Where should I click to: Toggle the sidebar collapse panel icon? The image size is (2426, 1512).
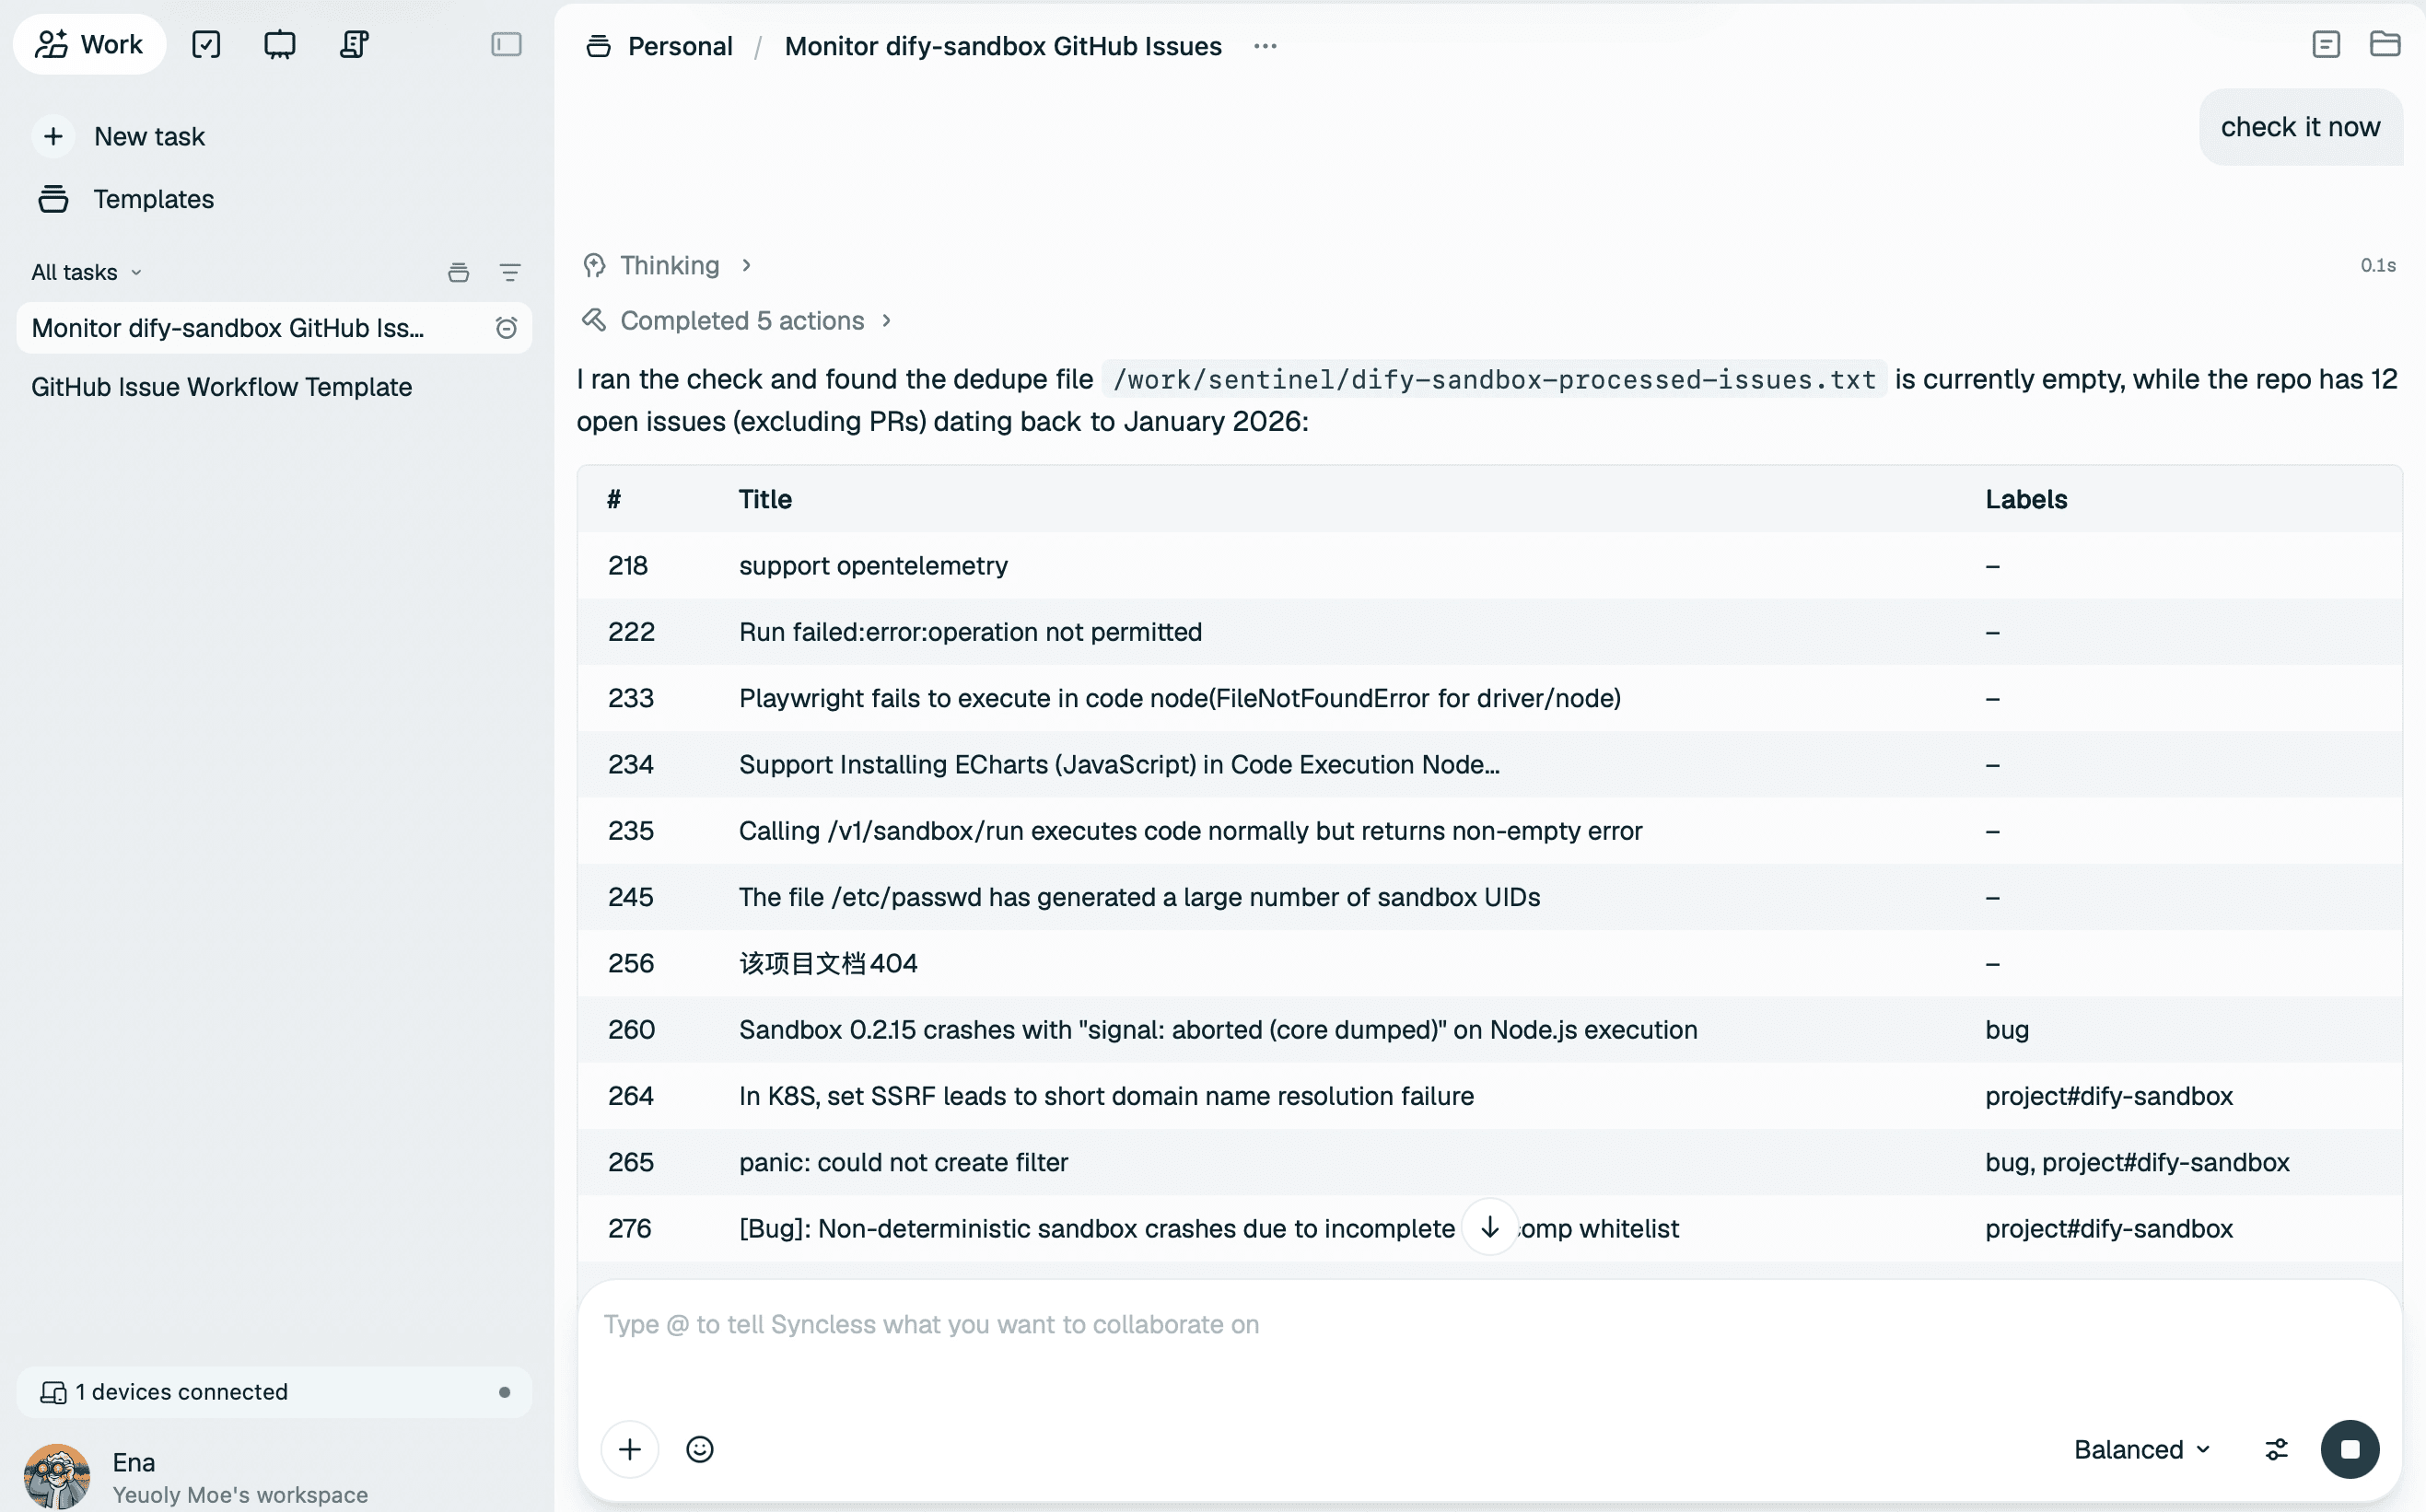coord(506,44)
